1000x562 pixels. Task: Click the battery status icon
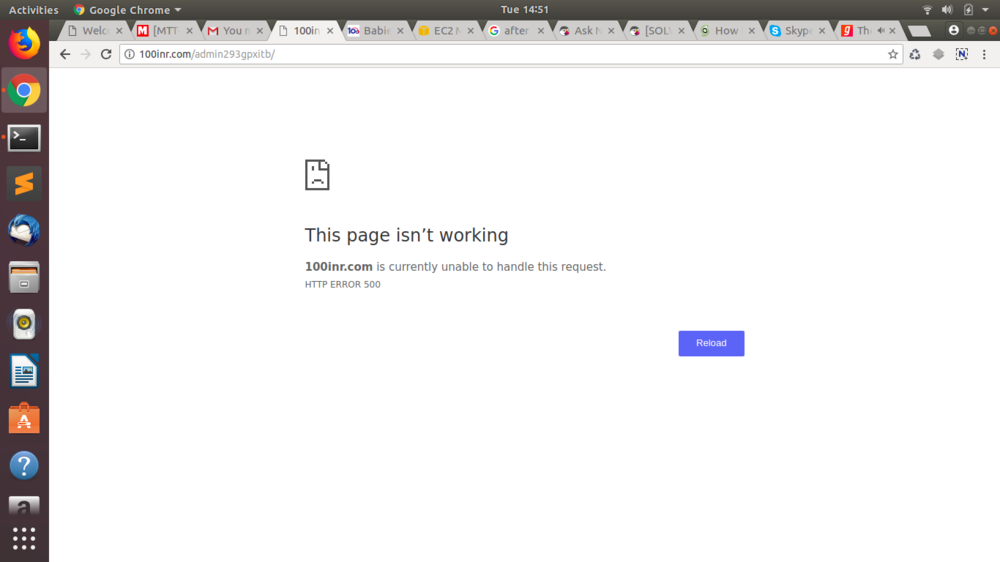pos(968,10)
